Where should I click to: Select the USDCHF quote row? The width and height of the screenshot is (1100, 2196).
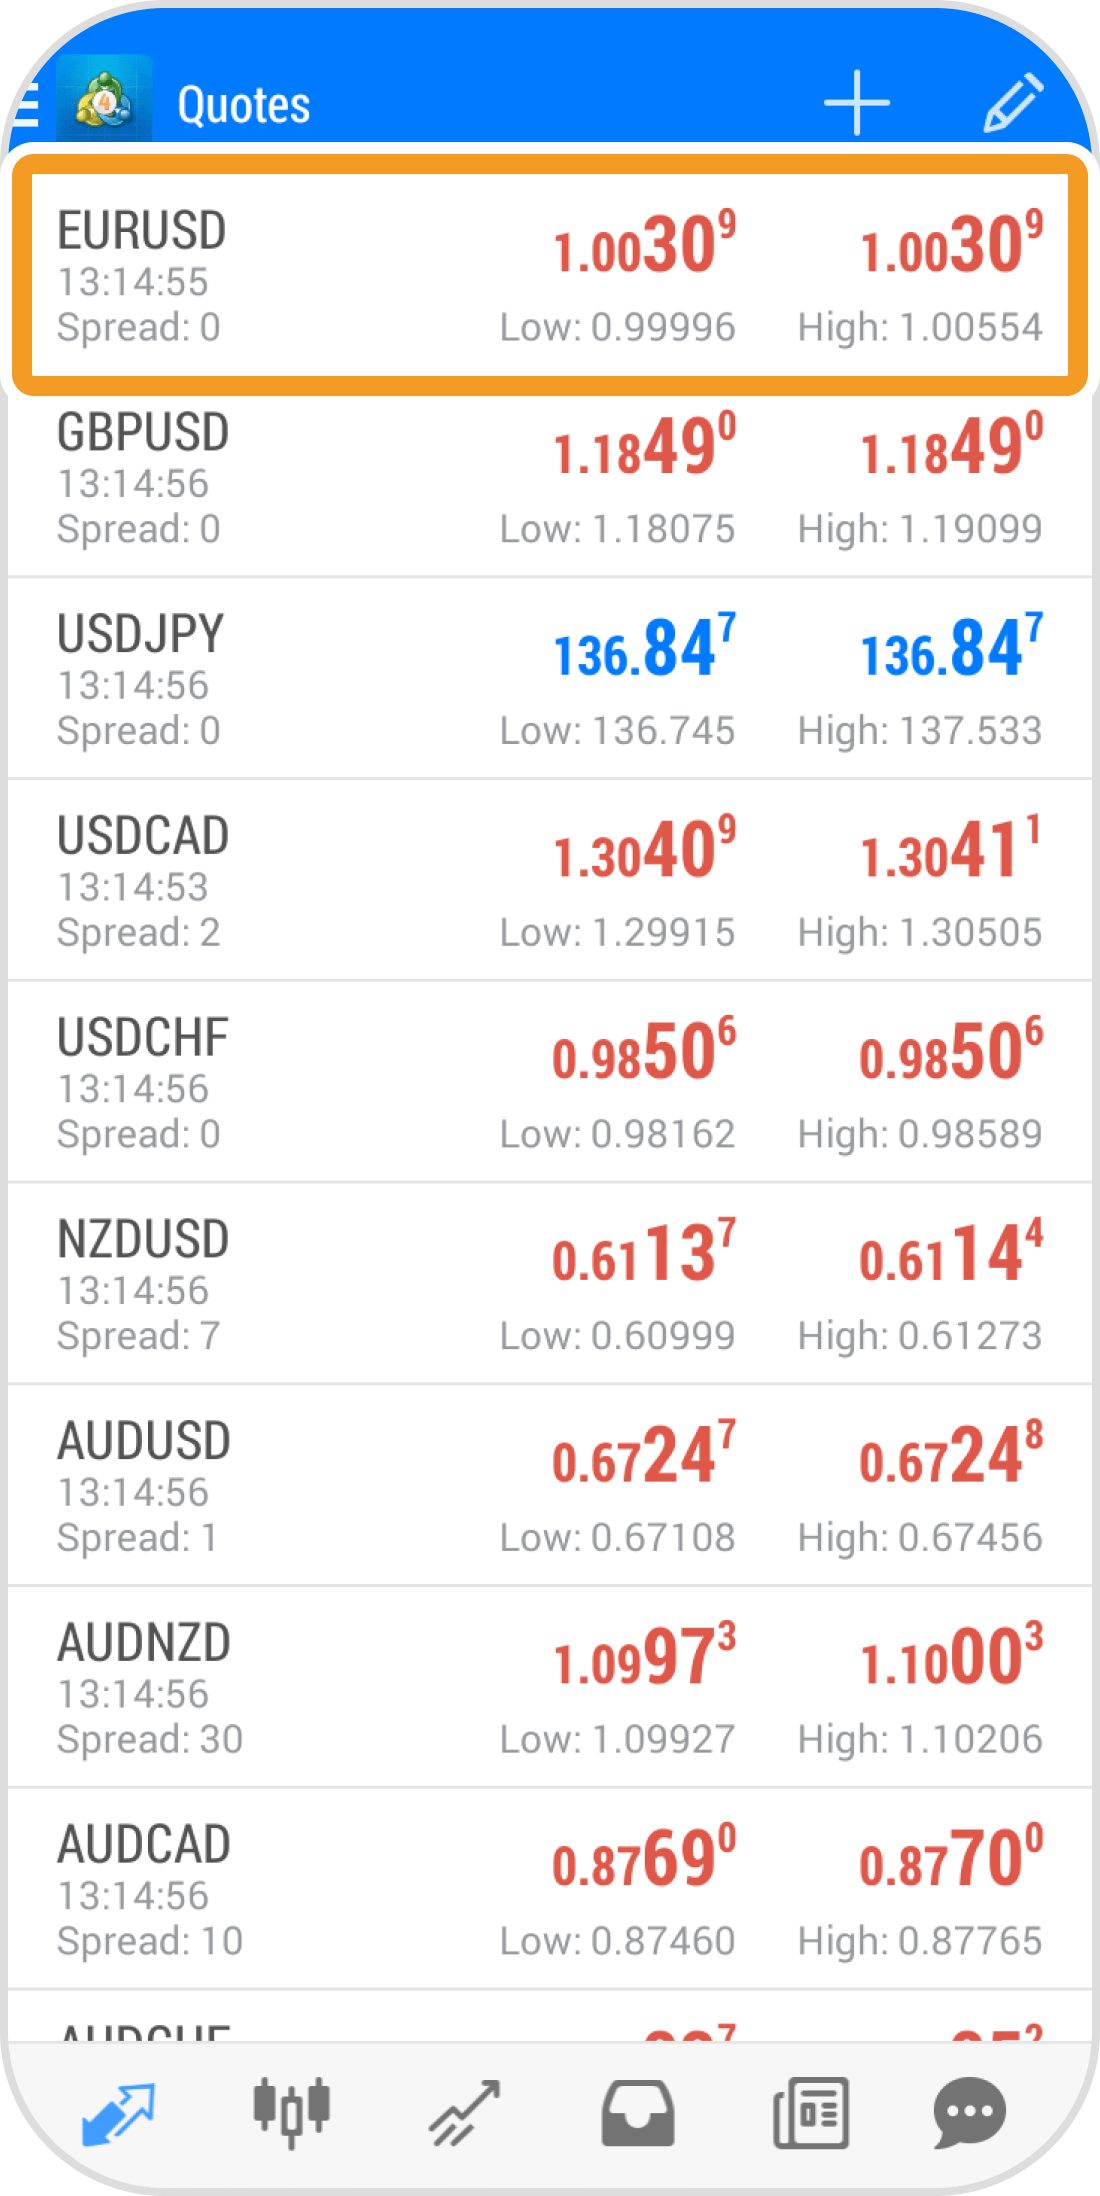coord(549,1083)
